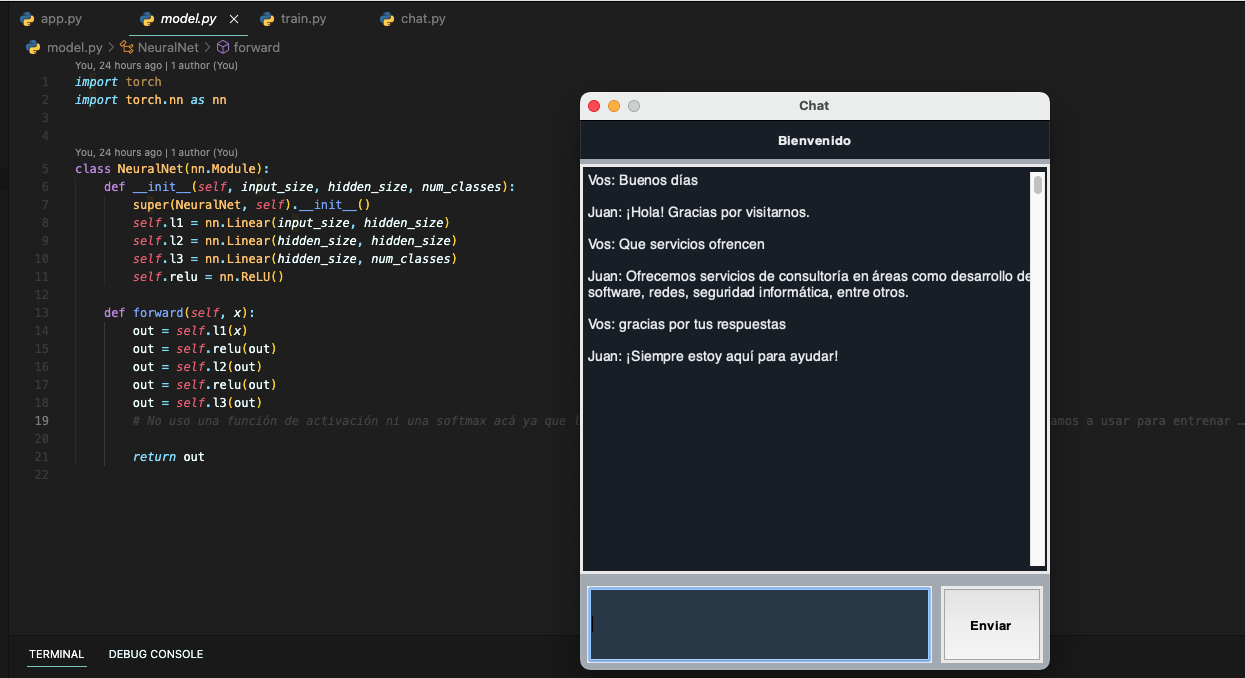The width and height of the screenshot is (1245, 678).
Task: Select model.py in the breadcrumb path
Action: tap(74, 47)
